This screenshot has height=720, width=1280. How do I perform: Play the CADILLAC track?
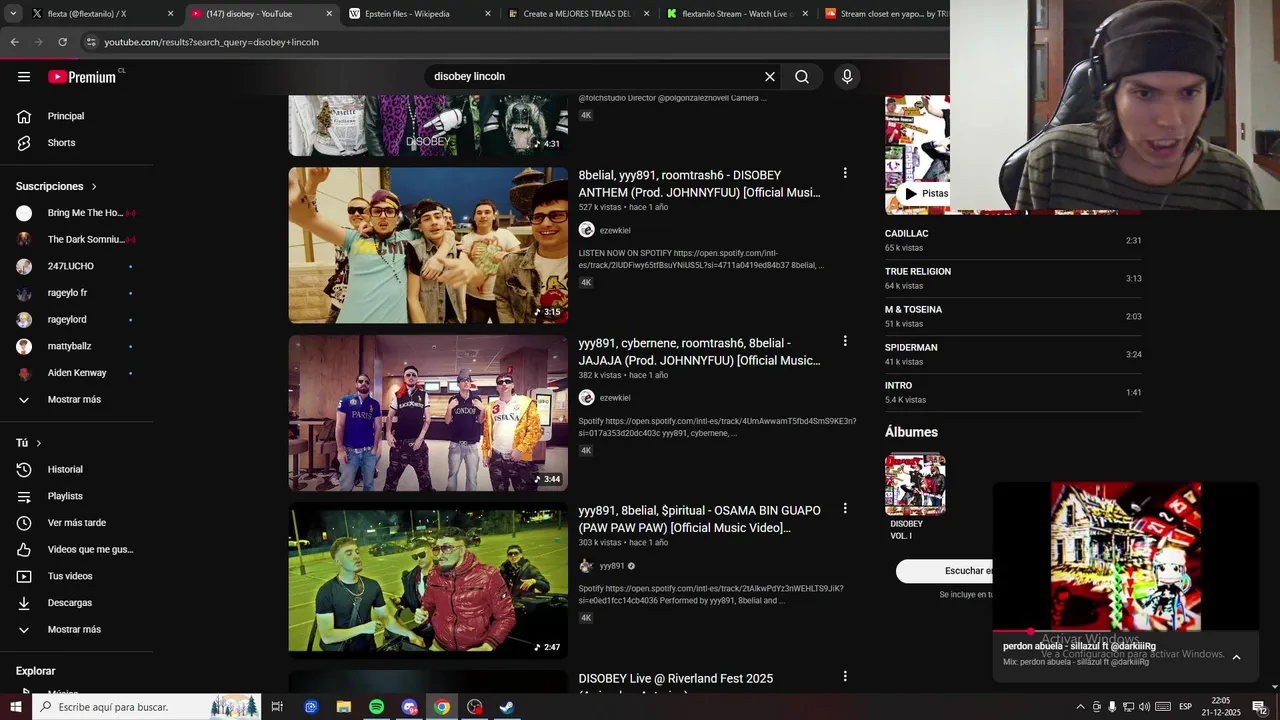coord(1013,240)
